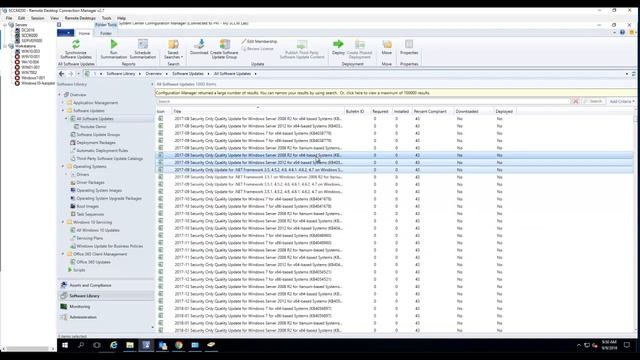Open Properties from the ribbon

coord(409,47)
